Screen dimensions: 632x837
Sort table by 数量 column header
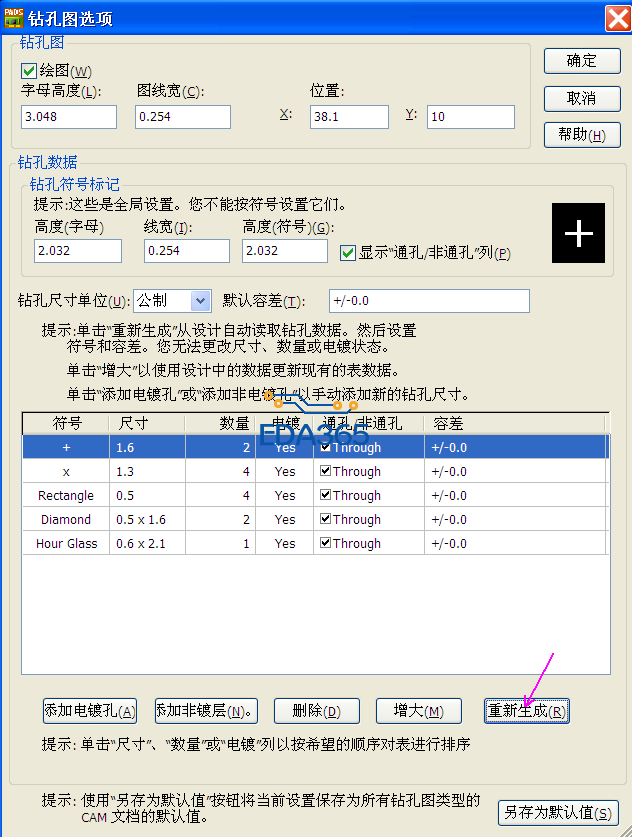(x=220, y=424)
